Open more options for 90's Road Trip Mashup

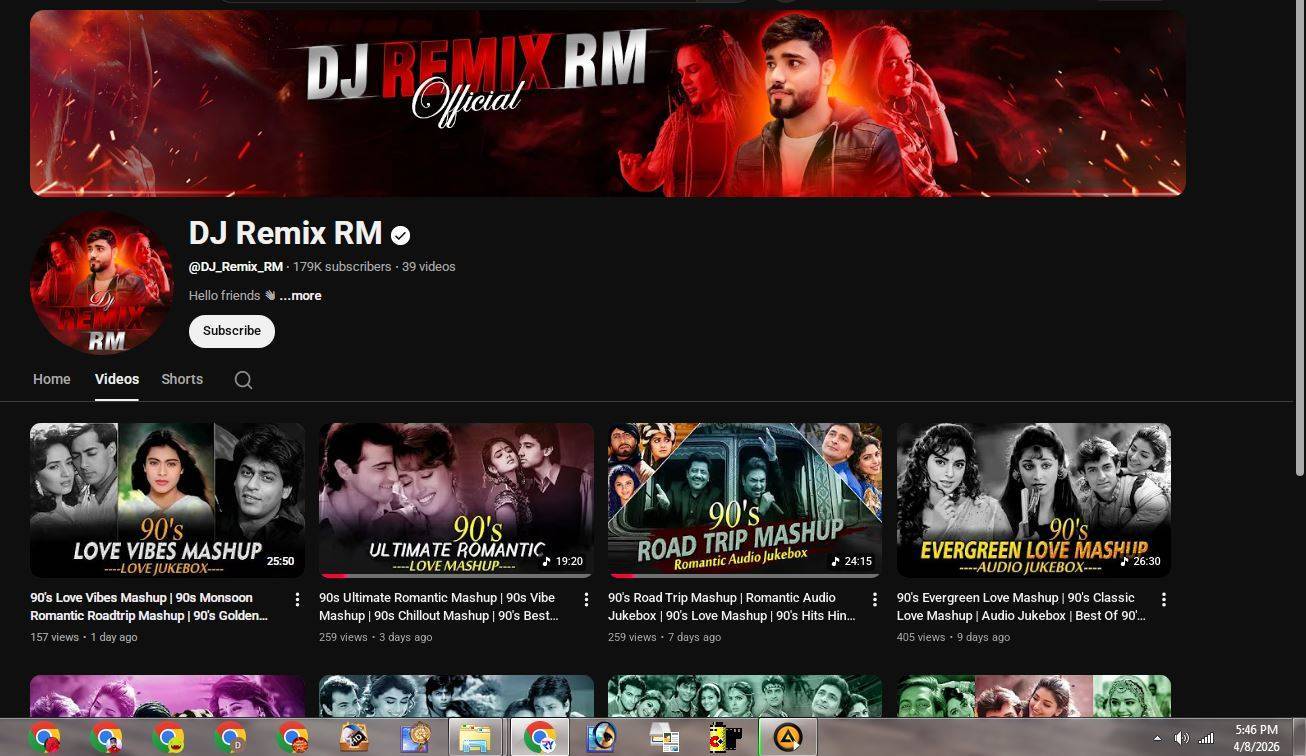point(875,599)
